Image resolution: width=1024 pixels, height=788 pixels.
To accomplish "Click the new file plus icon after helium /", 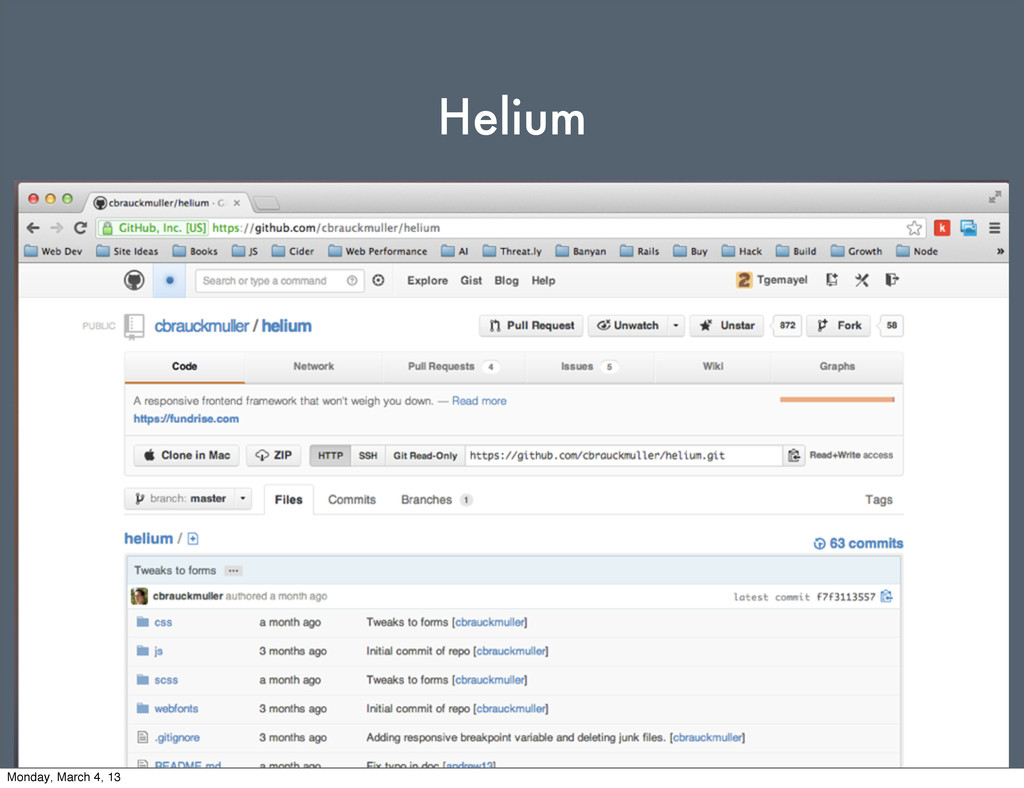I will [193, 539].
